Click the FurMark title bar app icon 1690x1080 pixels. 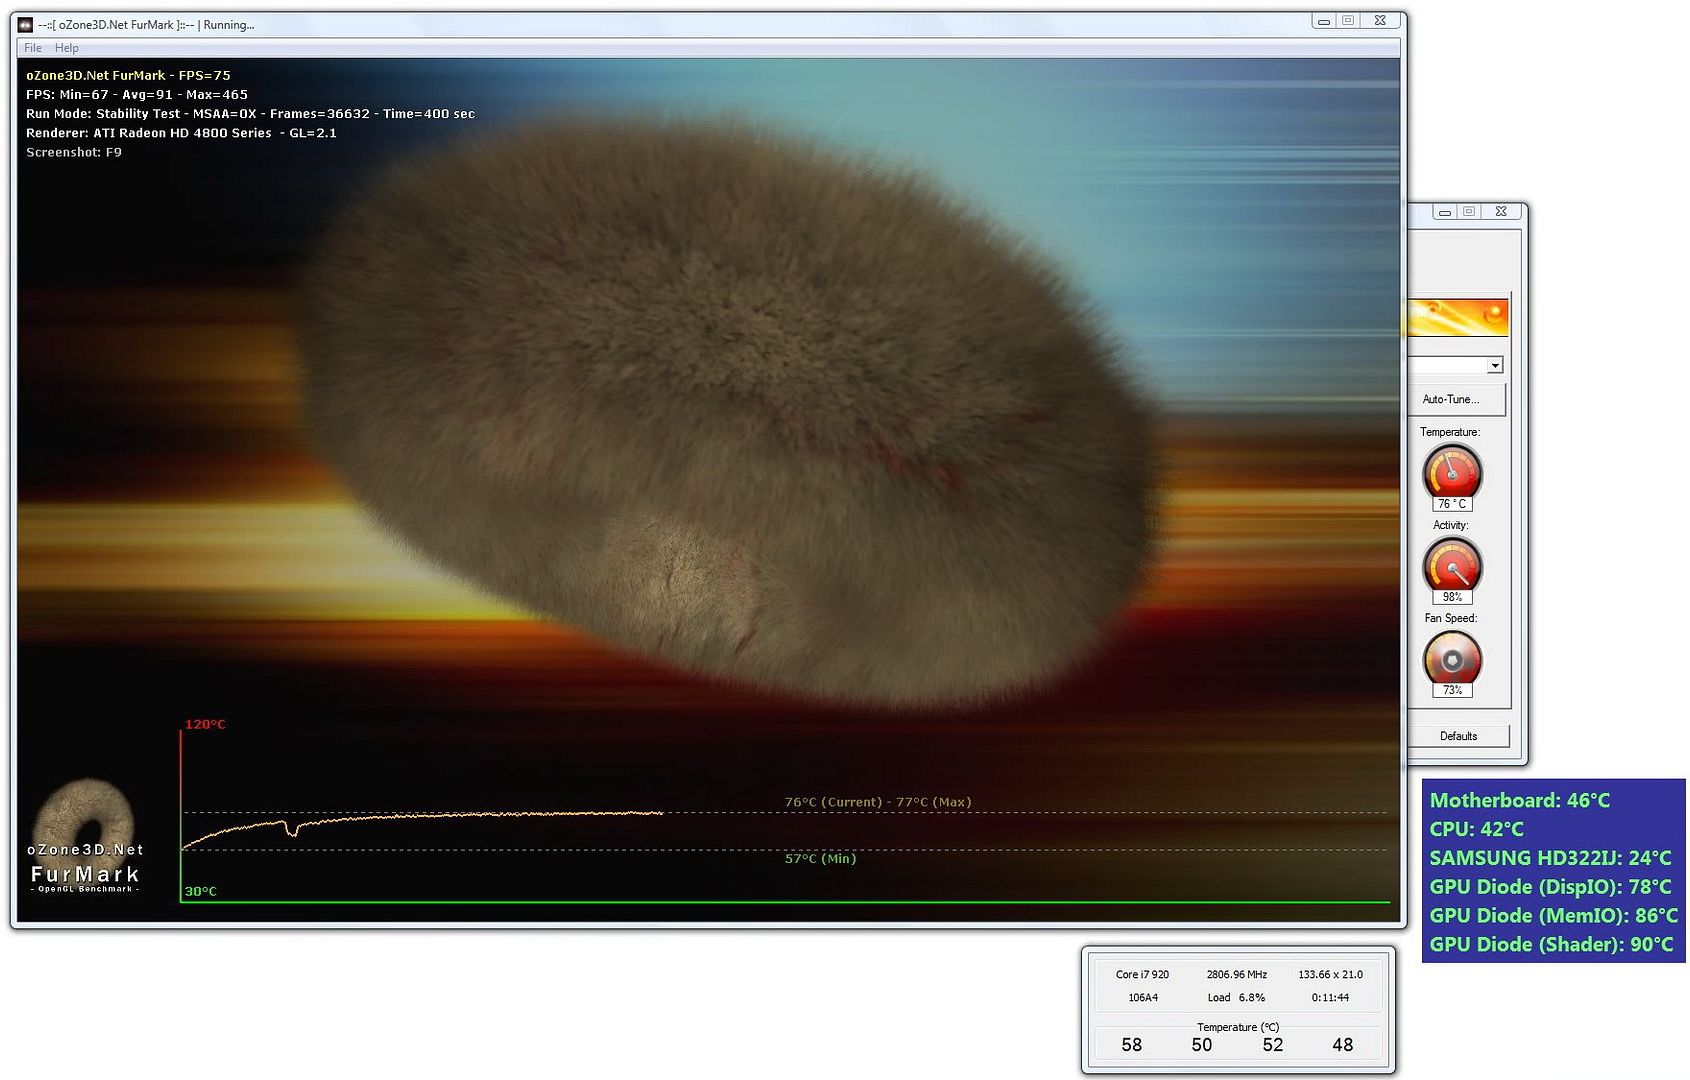pyautogui.click(x=26, y=24)
